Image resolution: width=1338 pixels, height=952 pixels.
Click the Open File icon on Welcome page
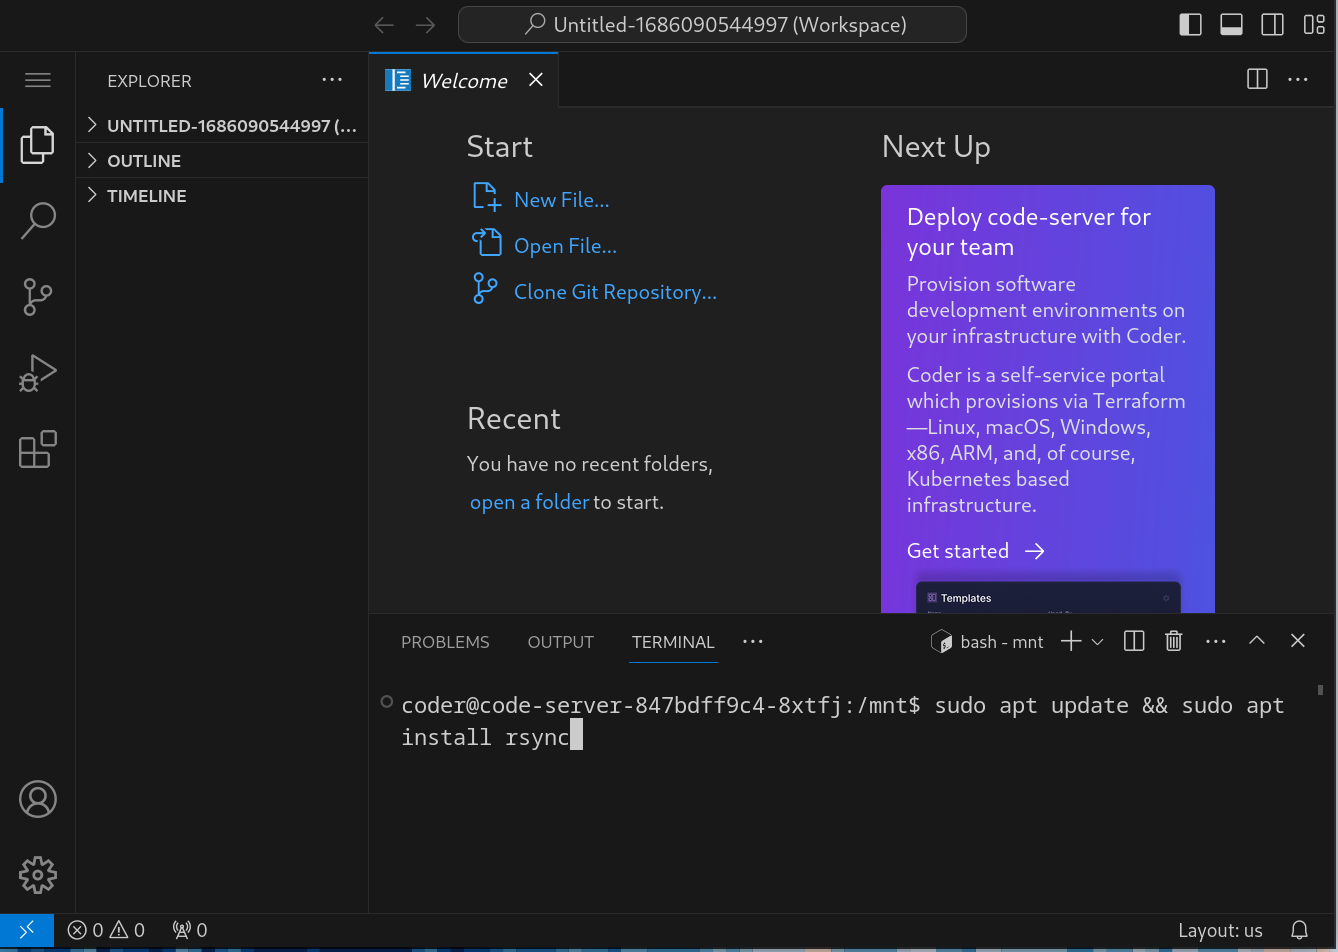click(486, 243)
